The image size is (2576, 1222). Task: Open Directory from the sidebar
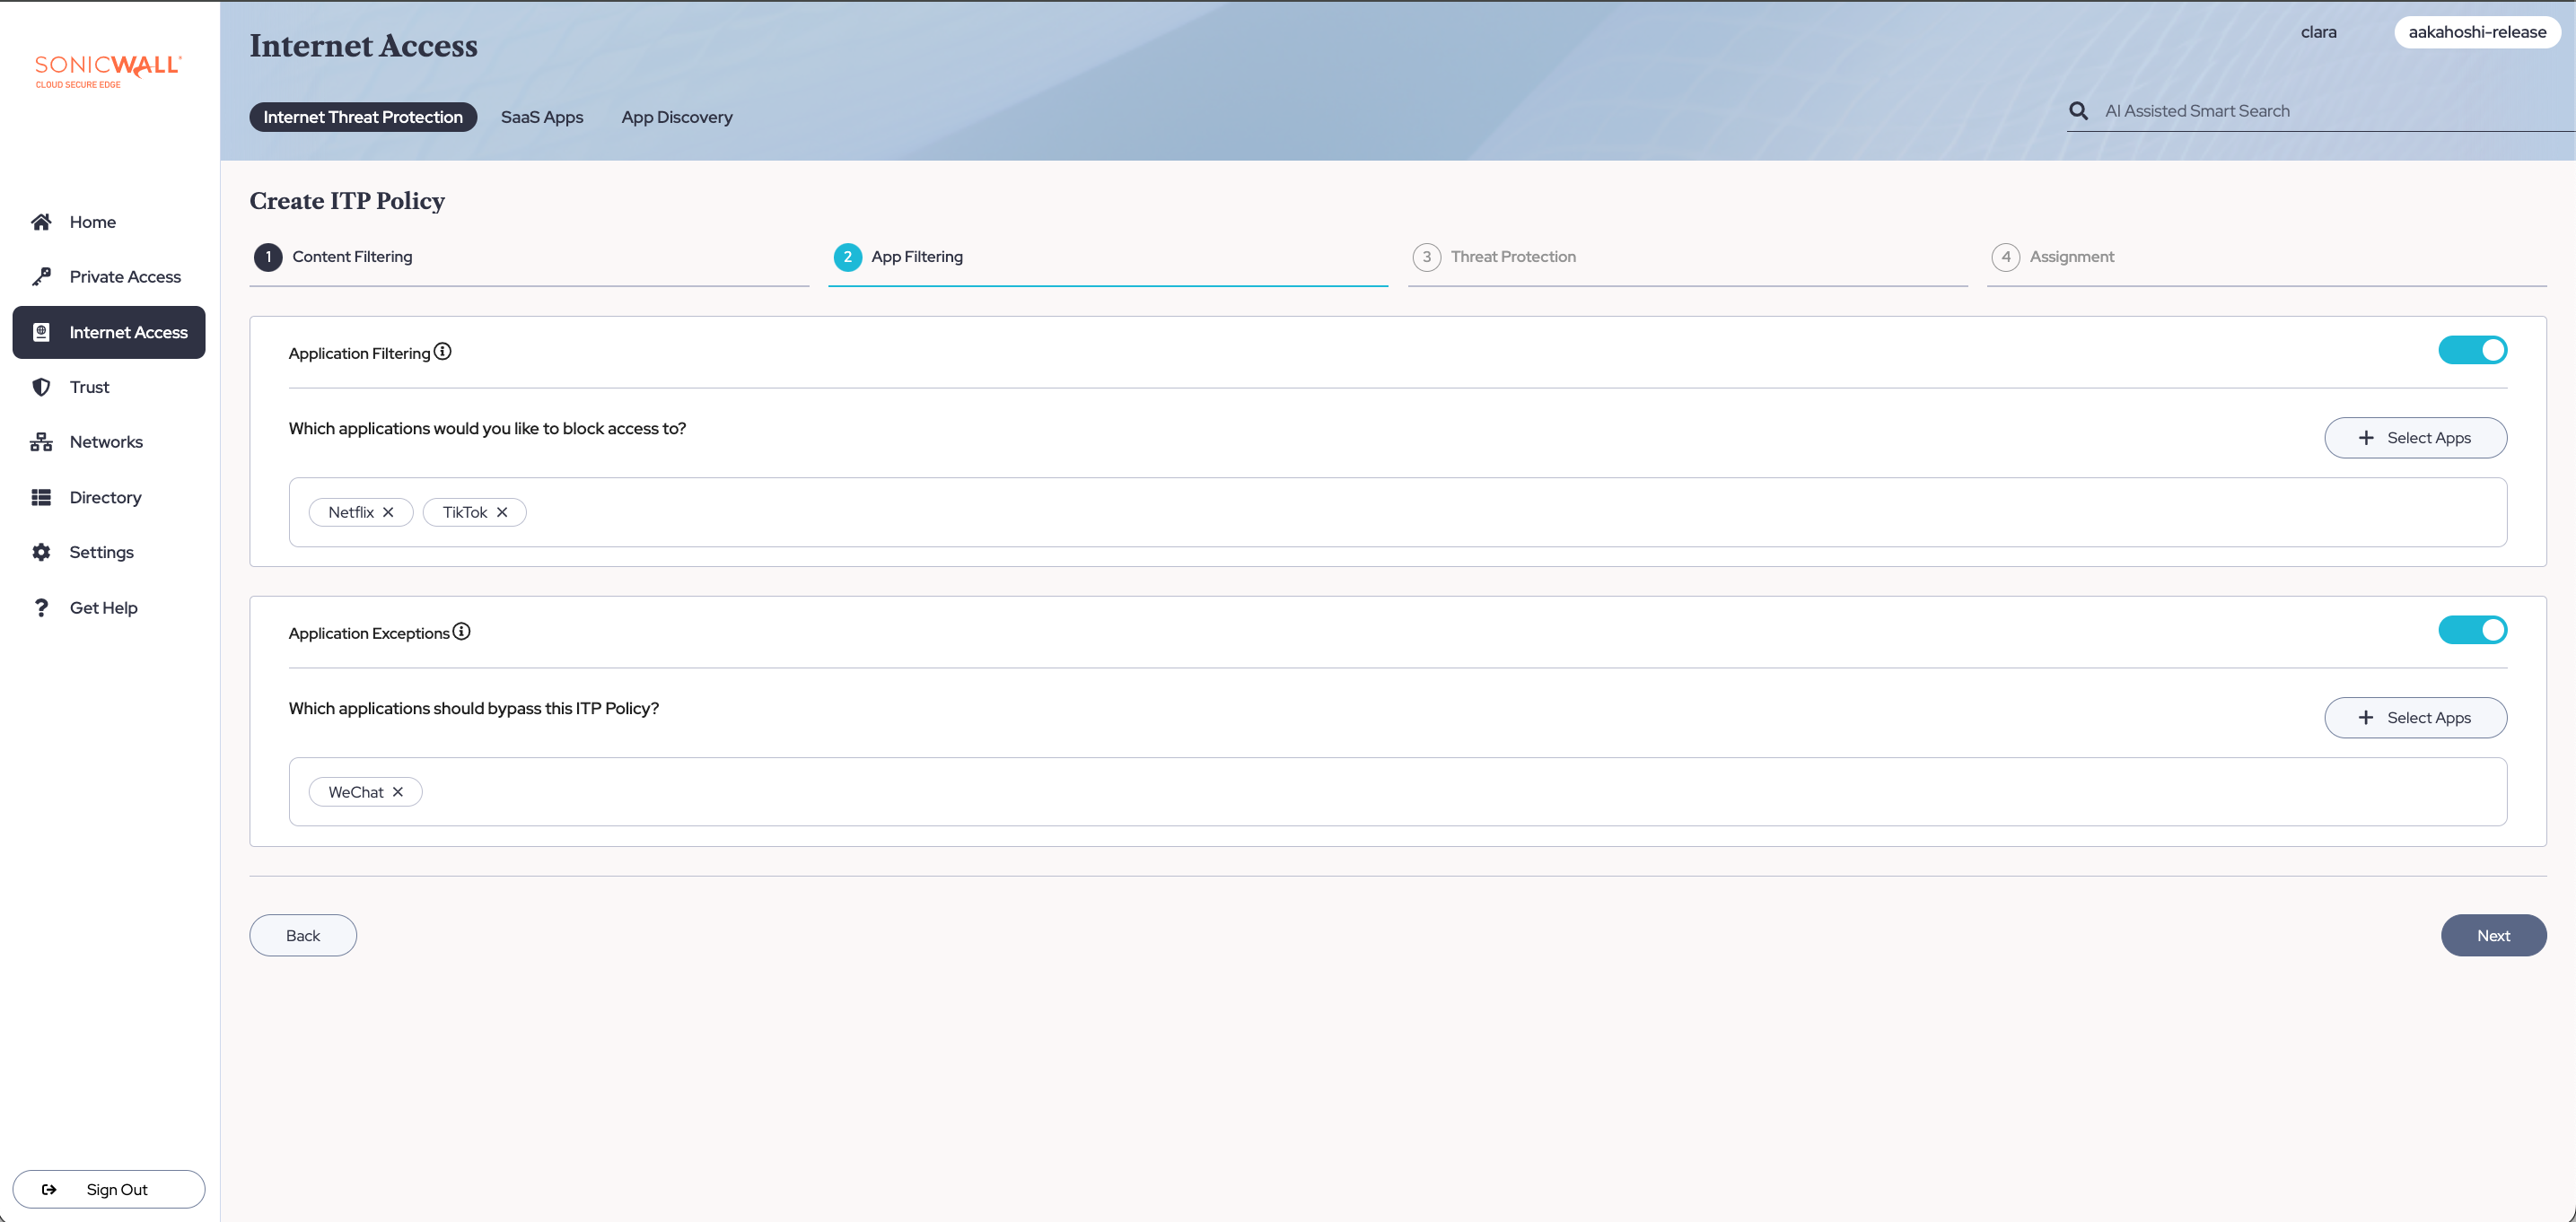[105, 497]
